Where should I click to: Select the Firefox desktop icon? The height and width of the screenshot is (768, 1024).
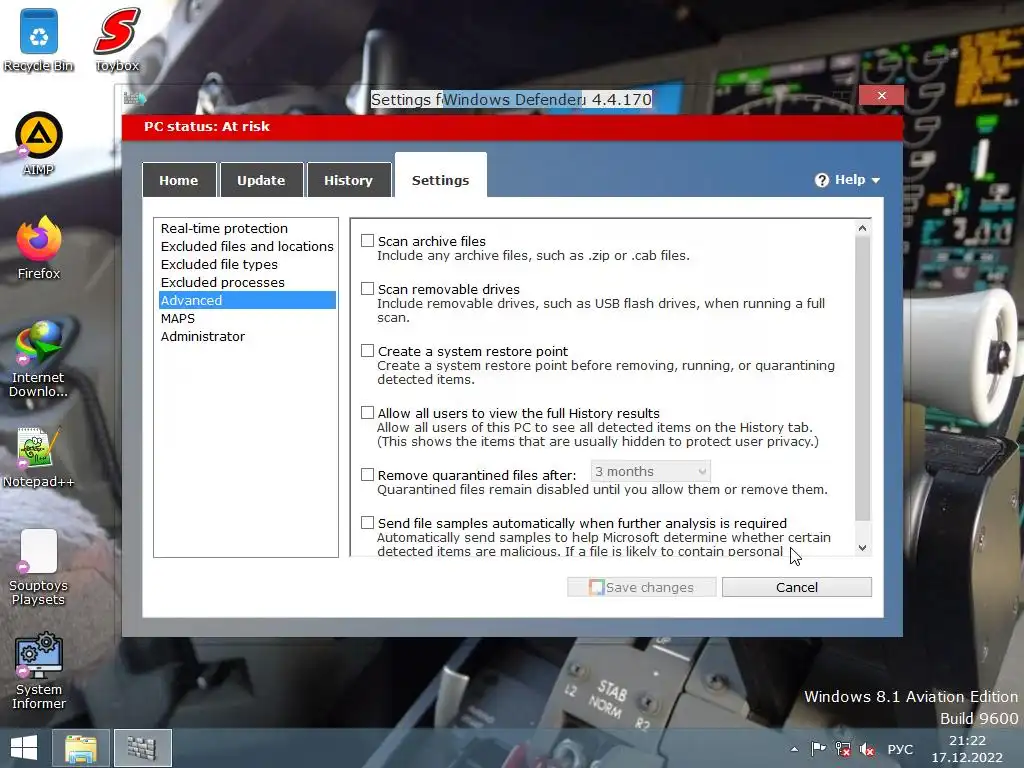coord(39,248)
